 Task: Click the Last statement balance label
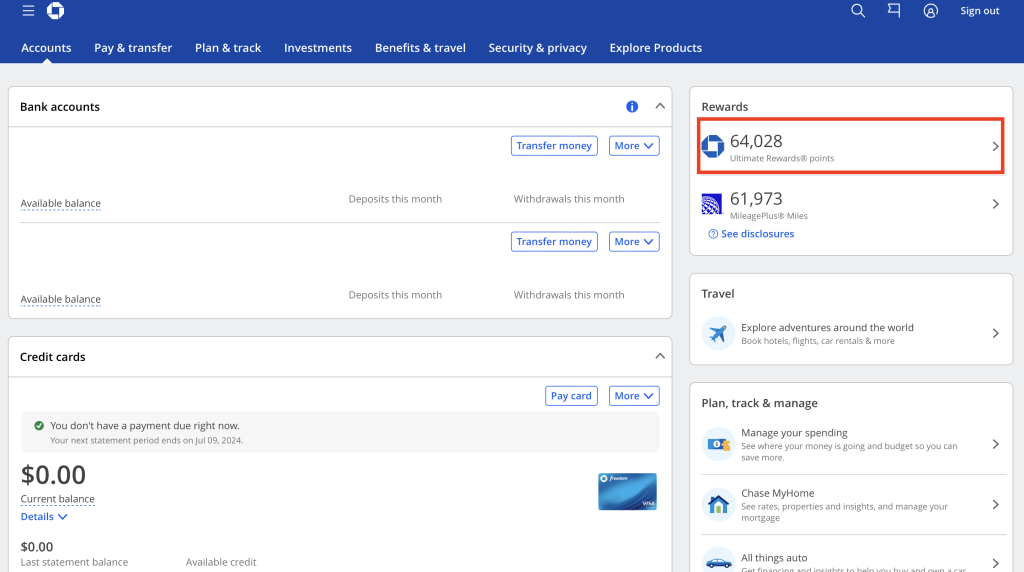click(74, 562)
